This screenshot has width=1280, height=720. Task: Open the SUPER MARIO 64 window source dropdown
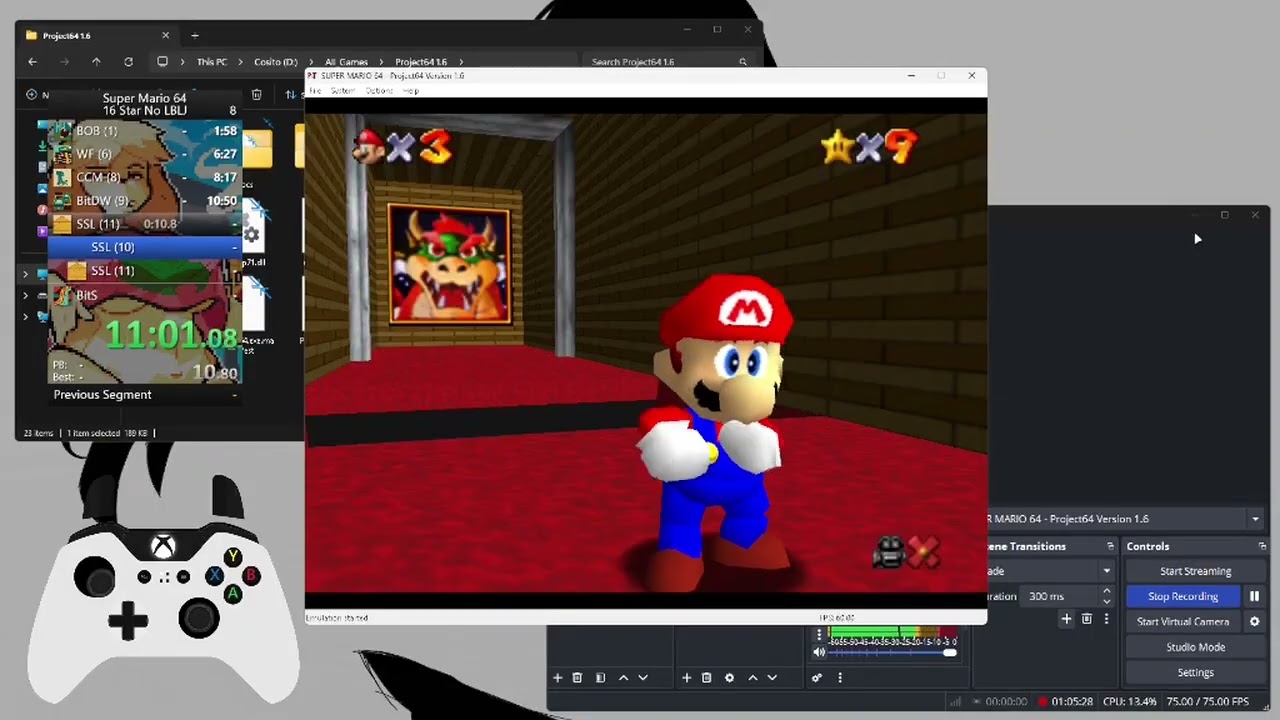click(1255, 518)
